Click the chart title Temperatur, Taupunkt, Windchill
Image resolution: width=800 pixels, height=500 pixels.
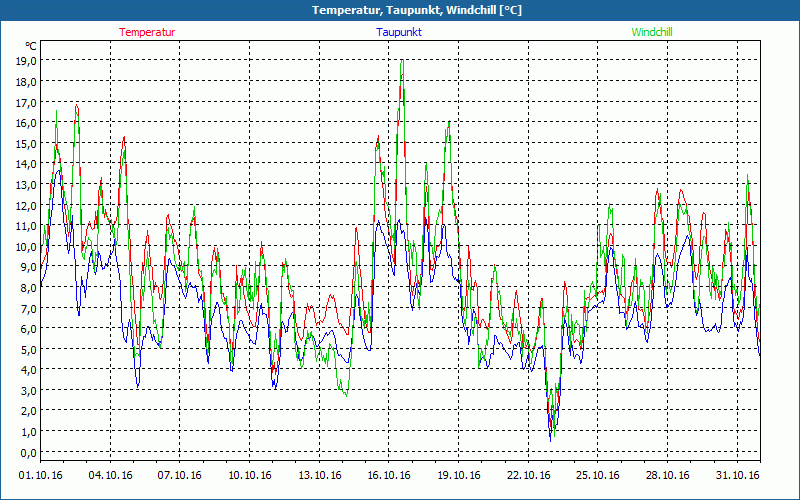click(416, 10)
